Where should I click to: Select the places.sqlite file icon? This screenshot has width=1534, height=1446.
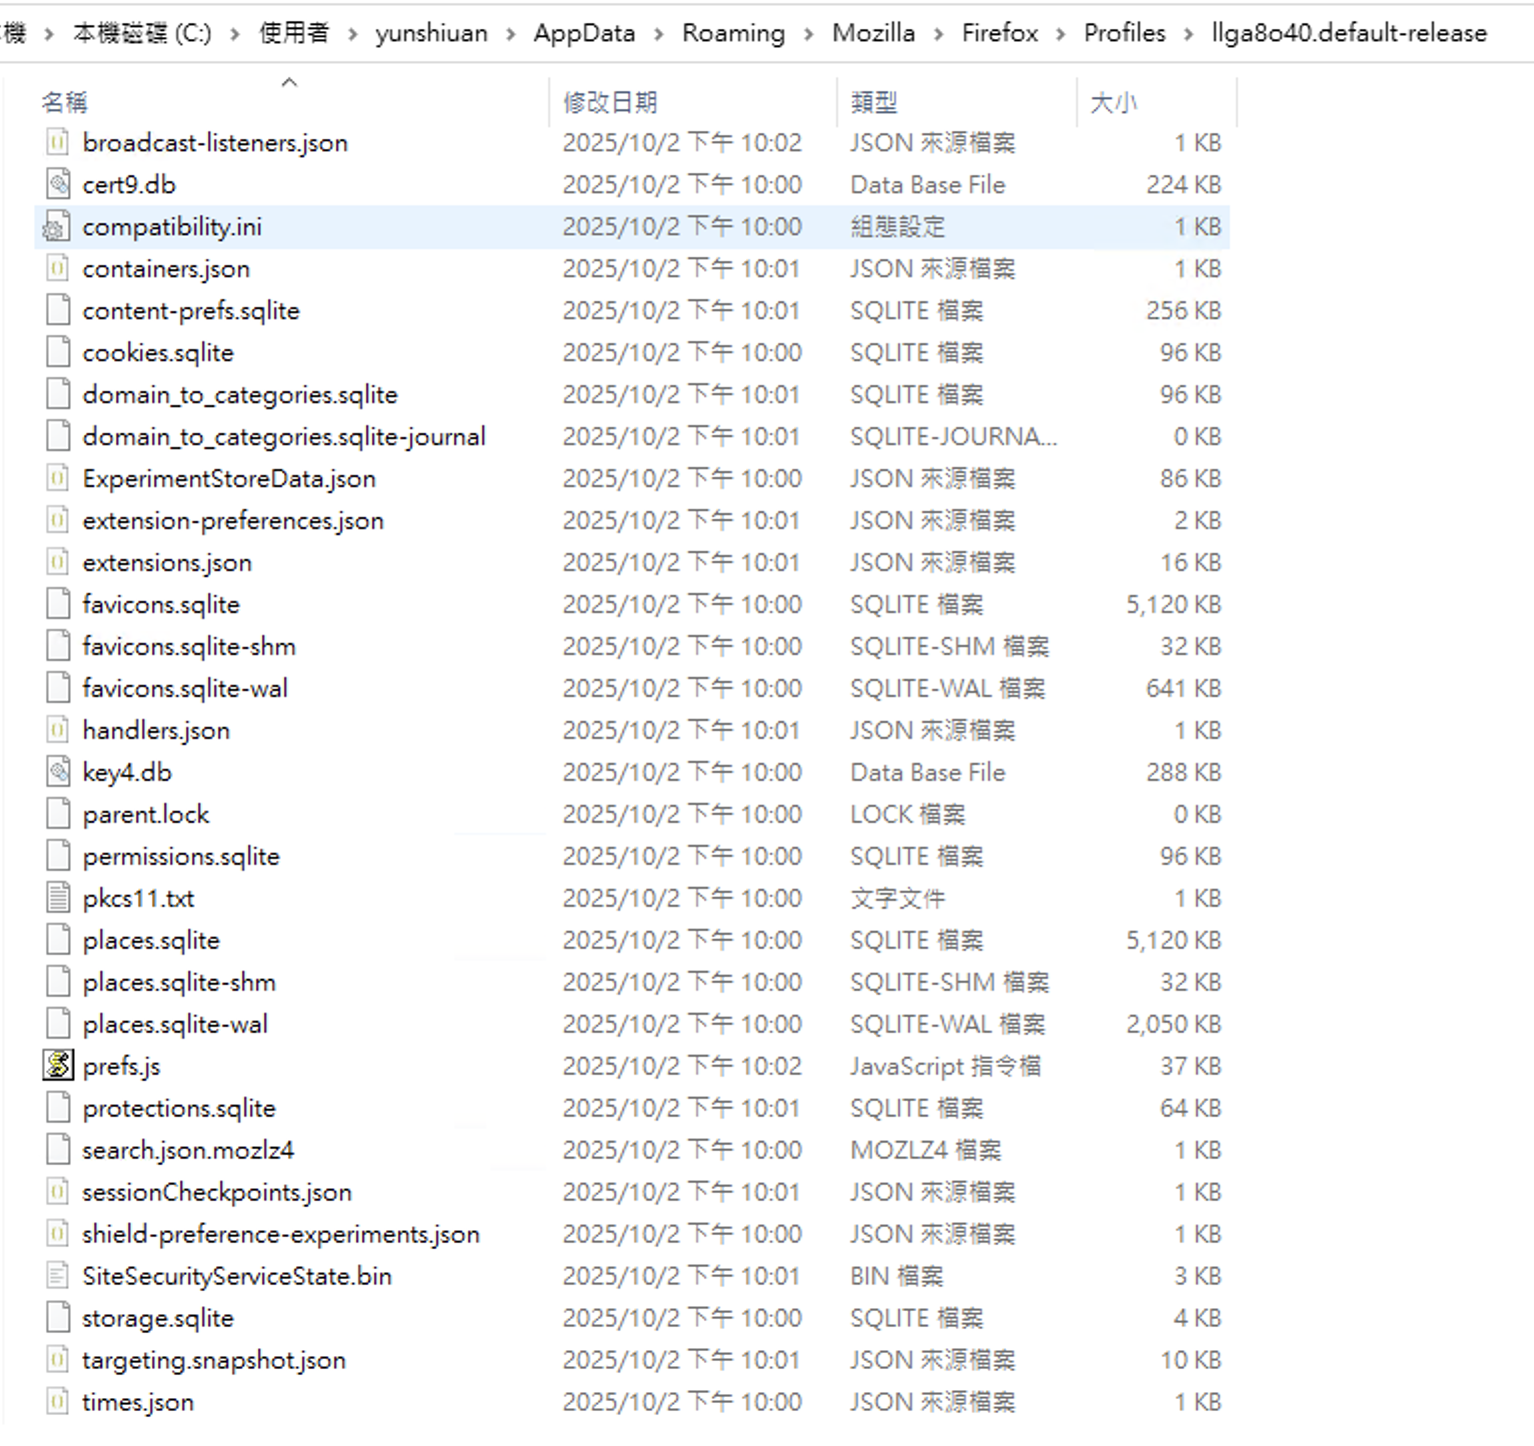58,941
